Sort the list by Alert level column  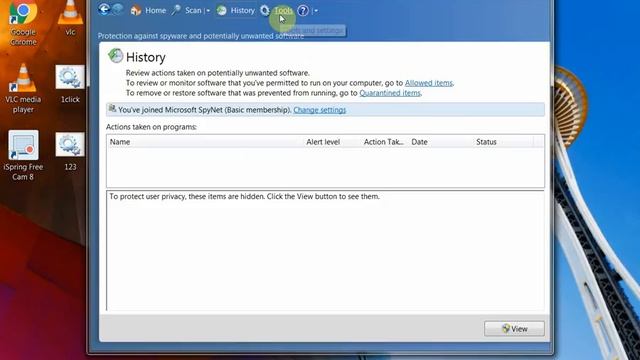click(323, 142)
